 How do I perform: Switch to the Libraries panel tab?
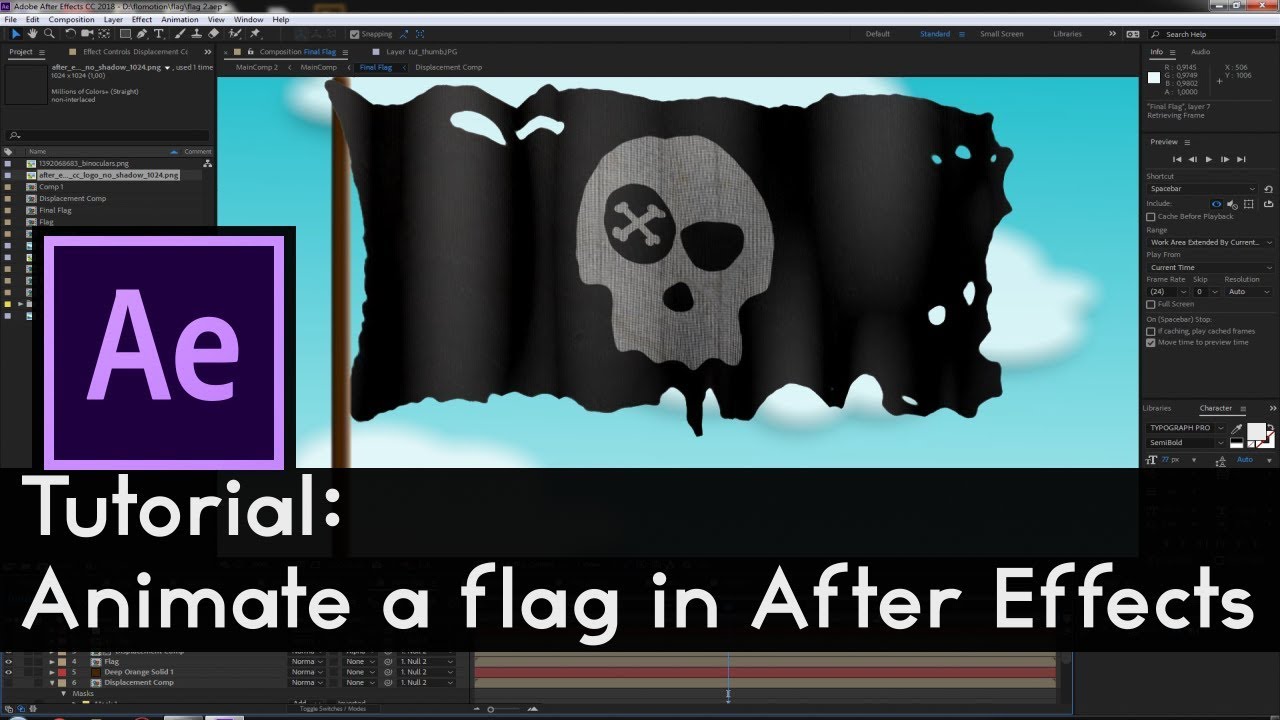point(1156,408)
